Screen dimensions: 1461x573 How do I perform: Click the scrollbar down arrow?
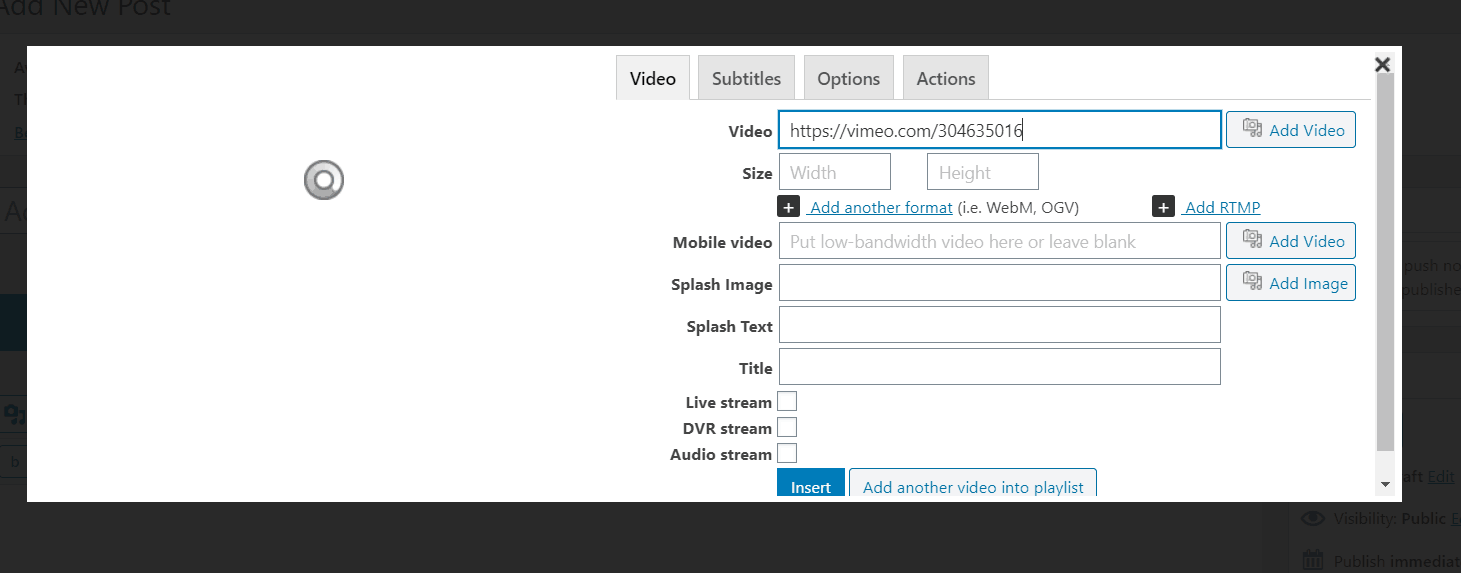point(1385,484)
